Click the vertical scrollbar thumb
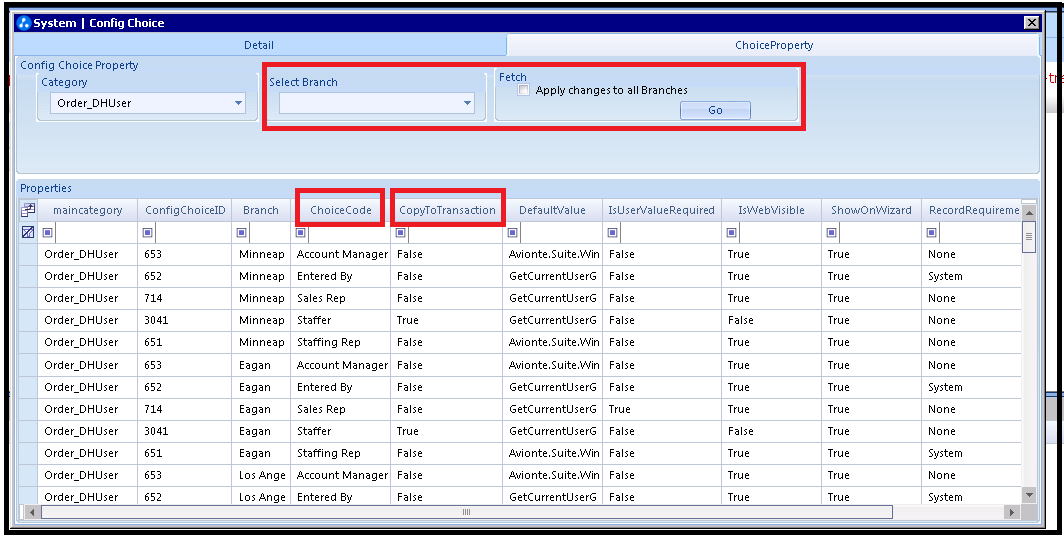The width and height of the screenshot is (1064, 539). 1029,236
